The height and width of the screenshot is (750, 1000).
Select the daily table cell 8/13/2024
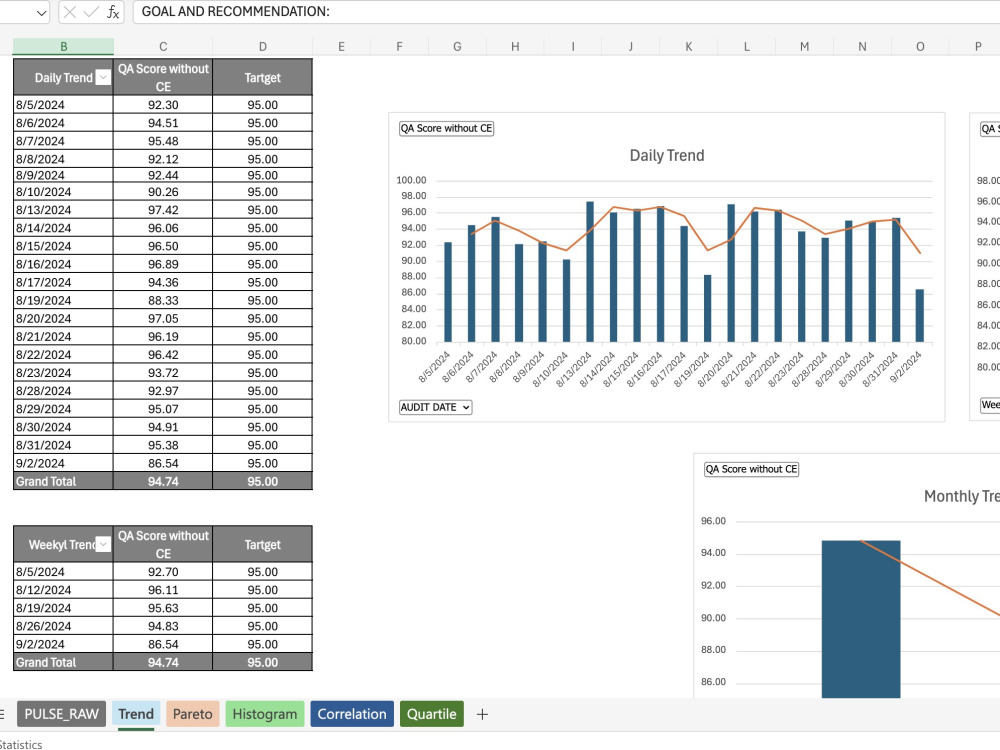(x=63, y=210)
